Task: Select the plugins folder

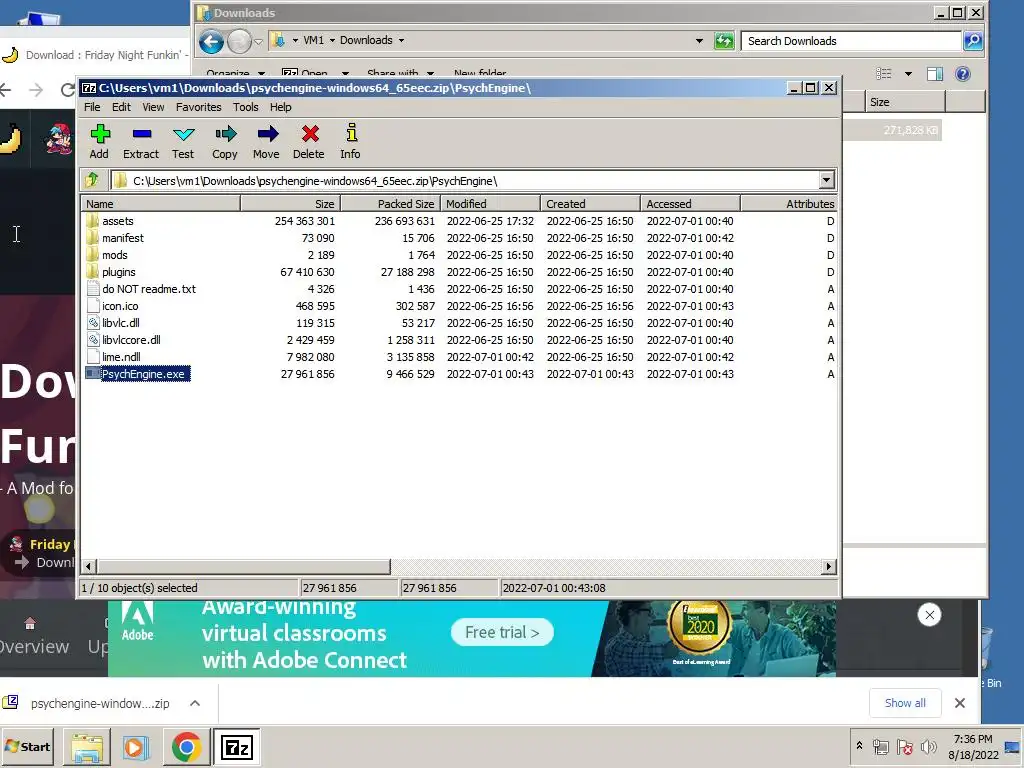Action: (x=119, y=272)
